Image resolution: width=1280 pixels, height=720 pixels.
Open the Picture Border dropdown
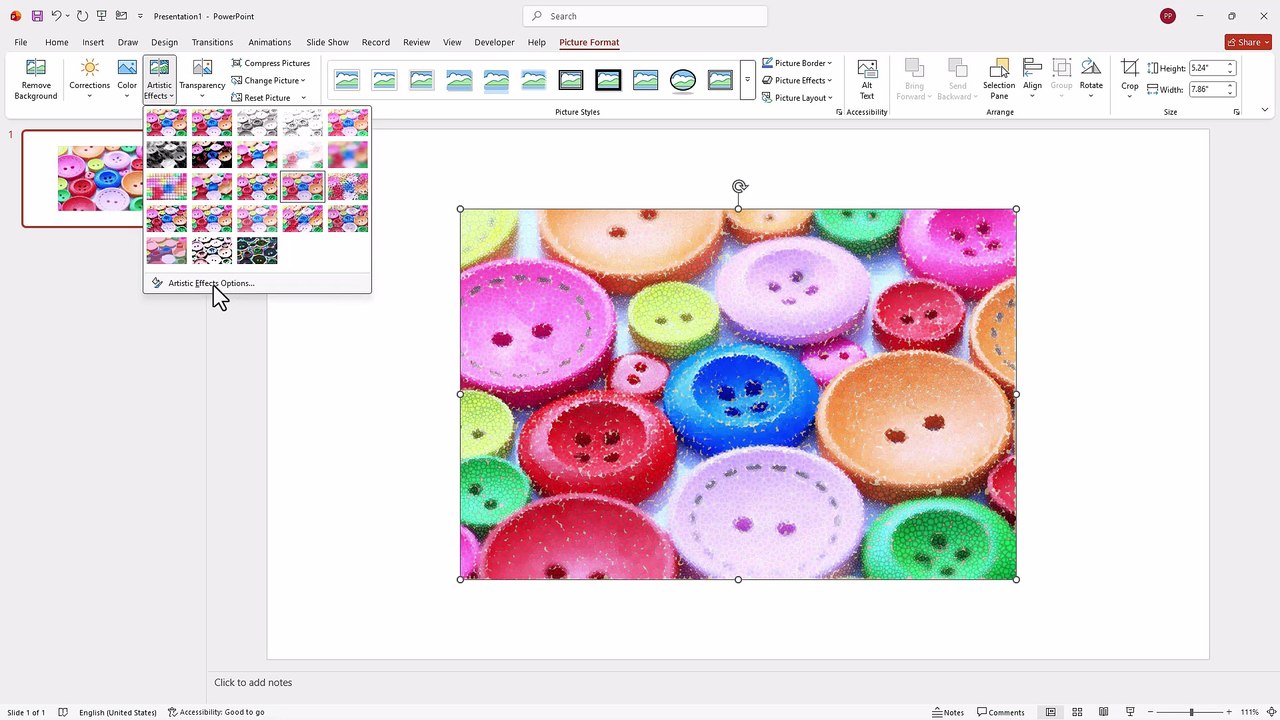click(x=796, y=63)
